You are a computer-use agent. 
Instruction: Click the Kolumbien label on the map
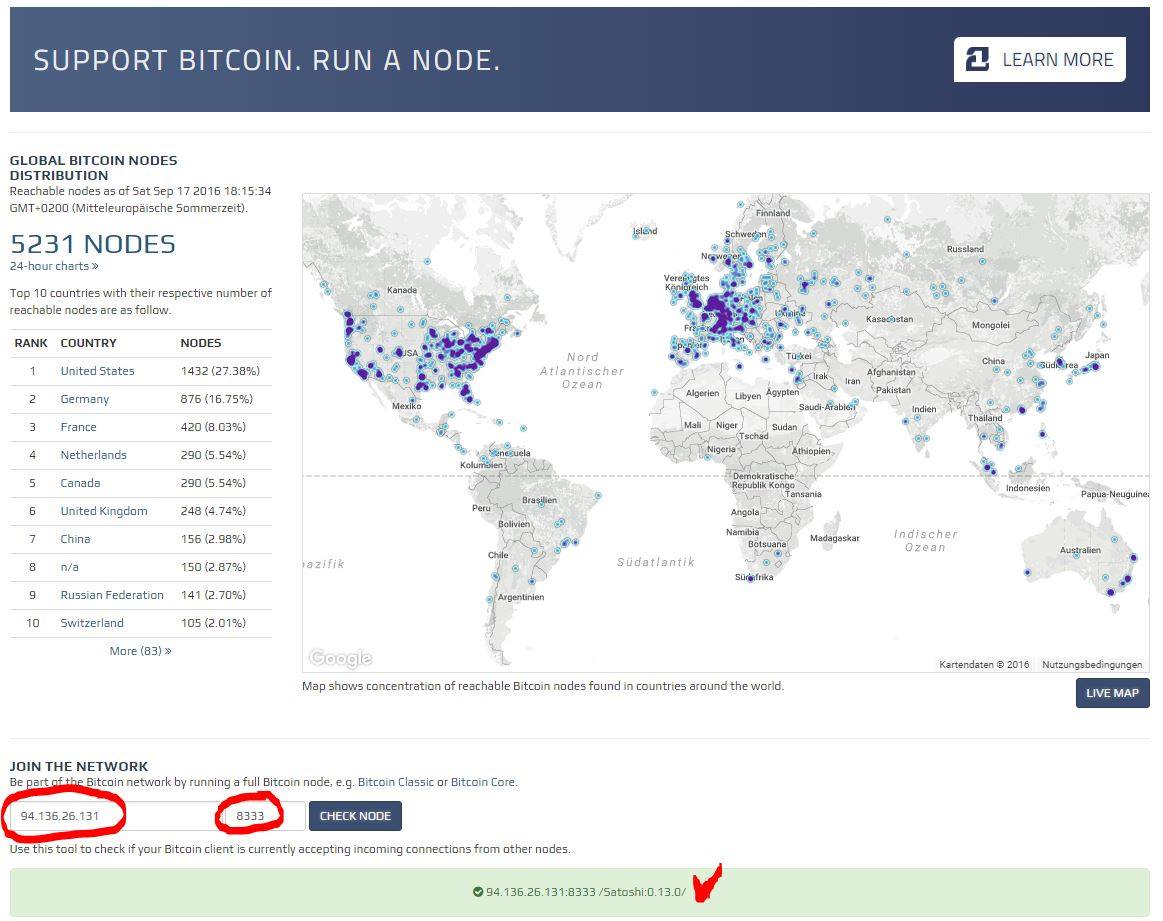[481, 465]
